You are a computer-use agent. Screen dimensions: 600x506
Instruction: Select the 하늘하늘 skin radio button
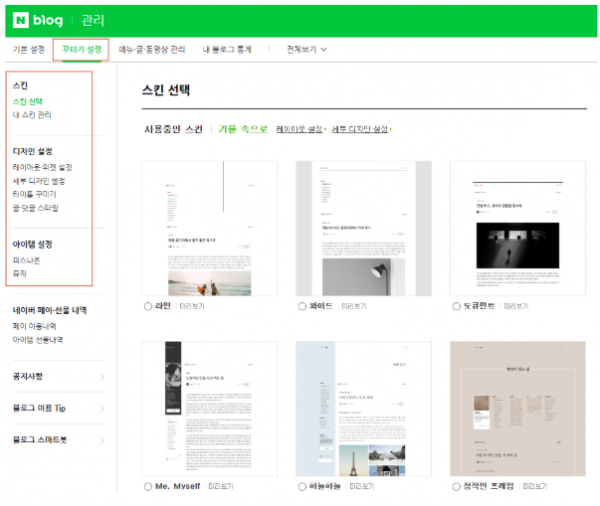(302, 486)
